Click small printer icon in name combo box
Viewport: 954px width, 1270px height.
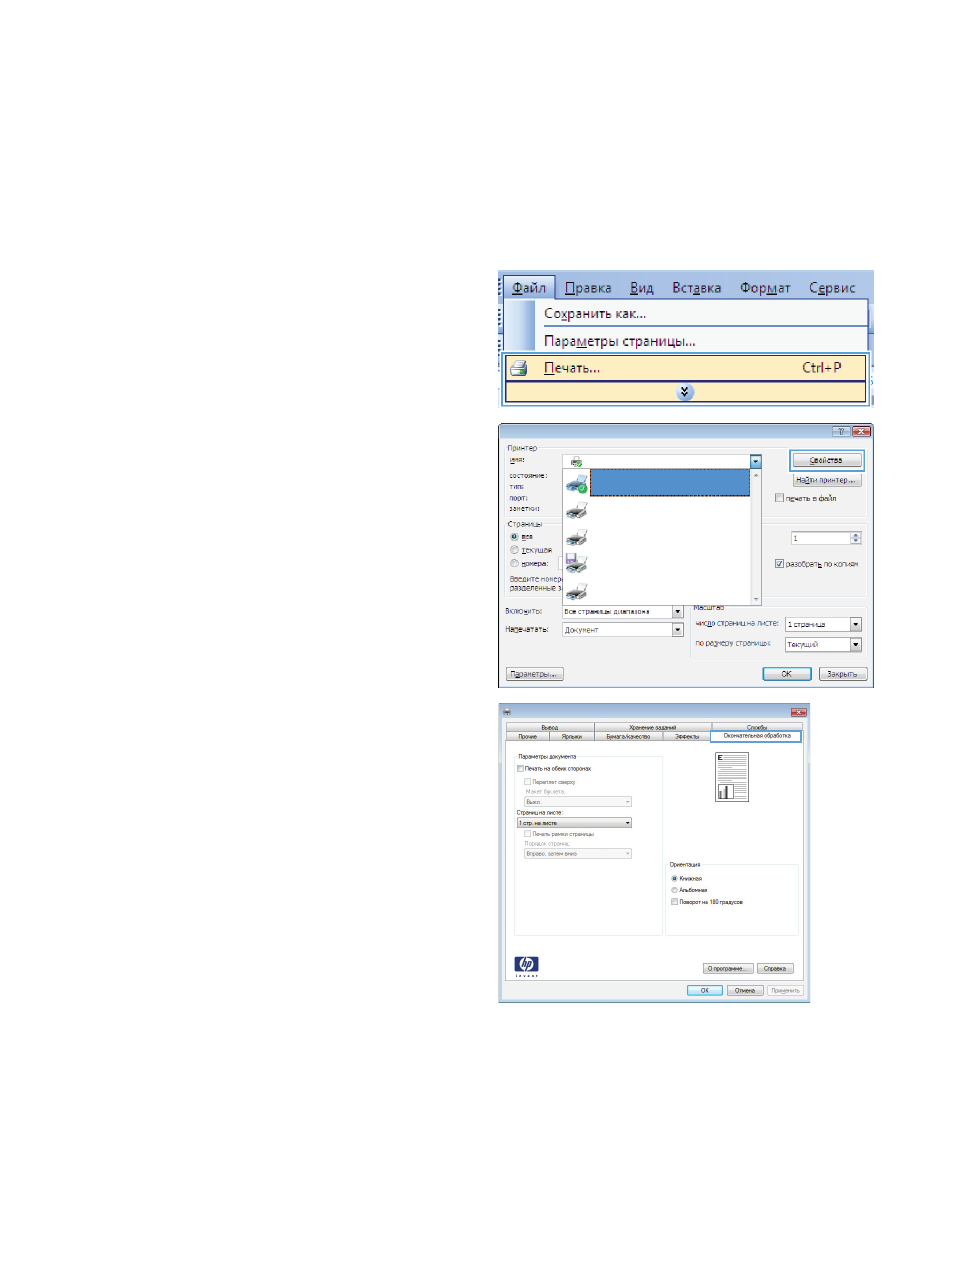[x=576, y=462]
